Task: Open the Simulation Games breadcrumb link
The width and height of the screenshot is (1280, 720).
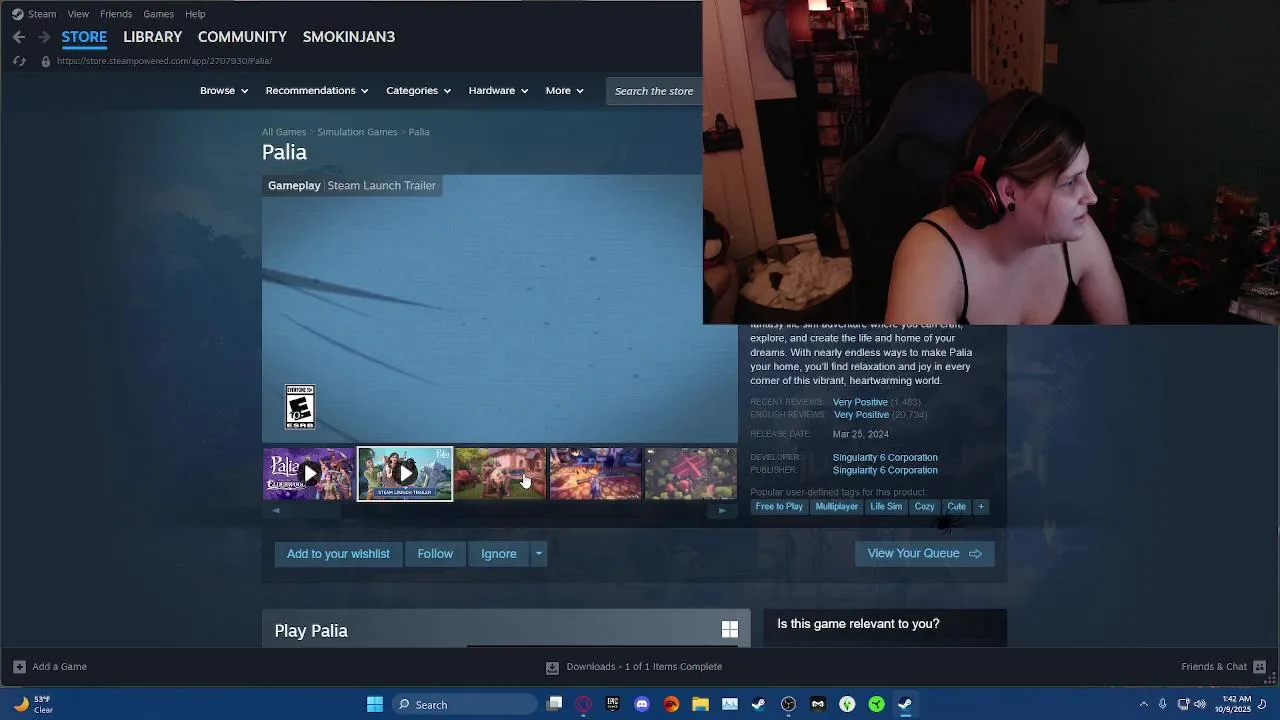Action: point(357,132)
